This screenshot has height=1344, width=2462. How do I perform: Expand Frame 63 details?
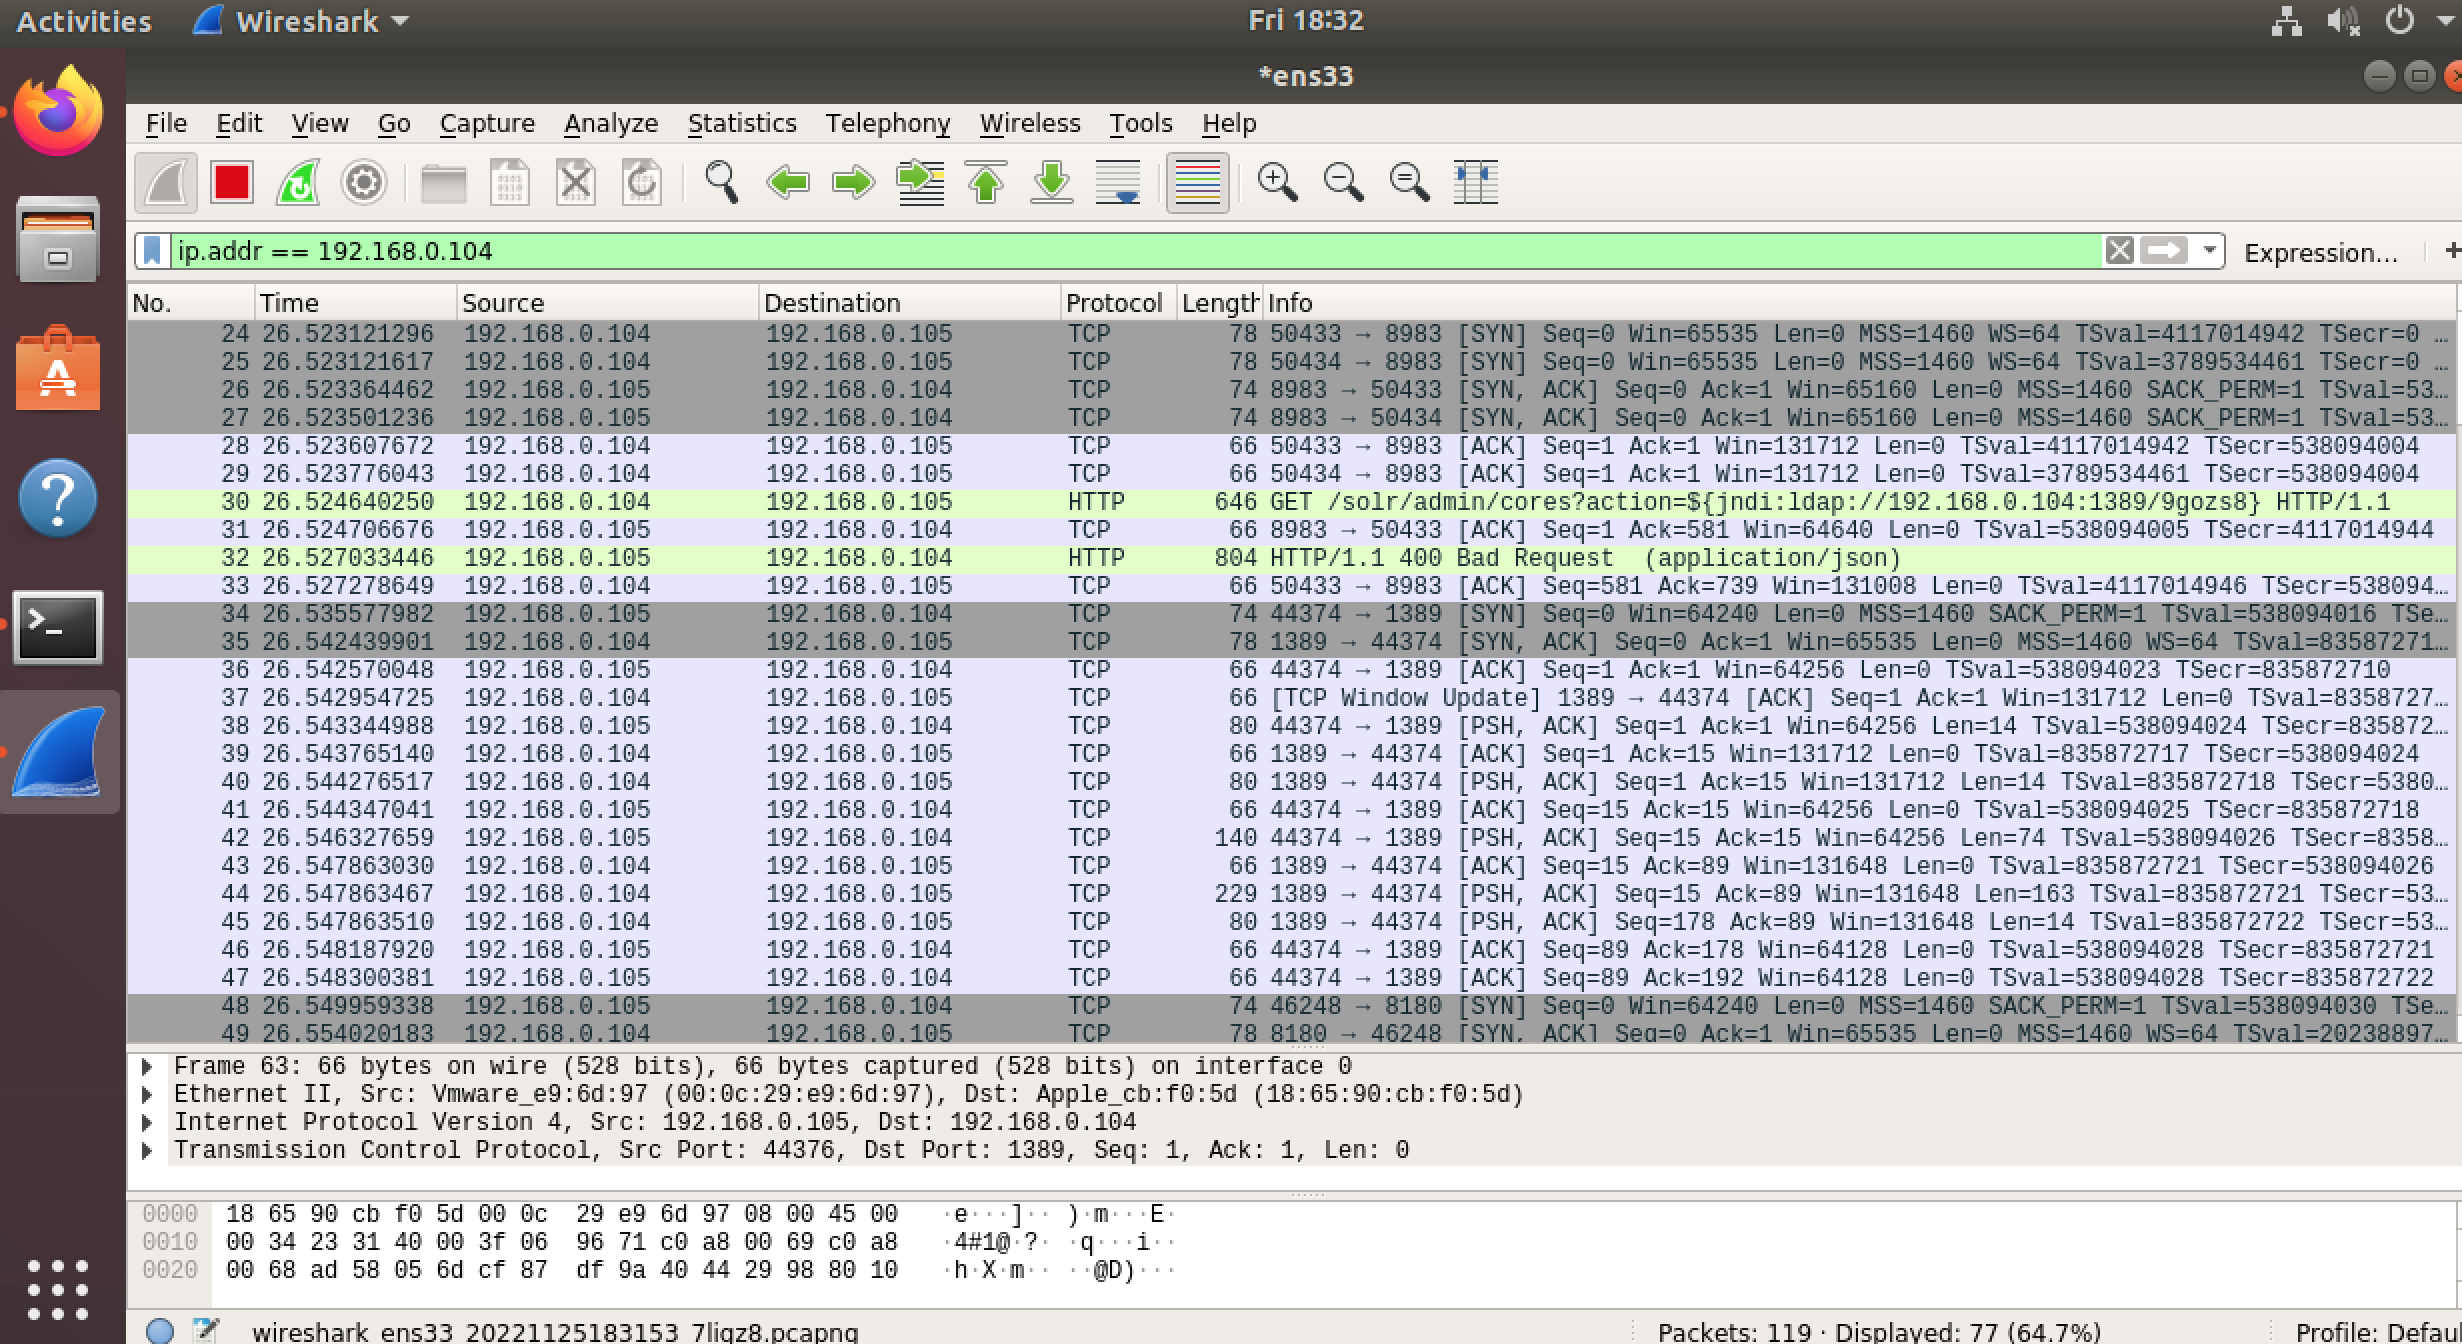(x=146, y=1065)
